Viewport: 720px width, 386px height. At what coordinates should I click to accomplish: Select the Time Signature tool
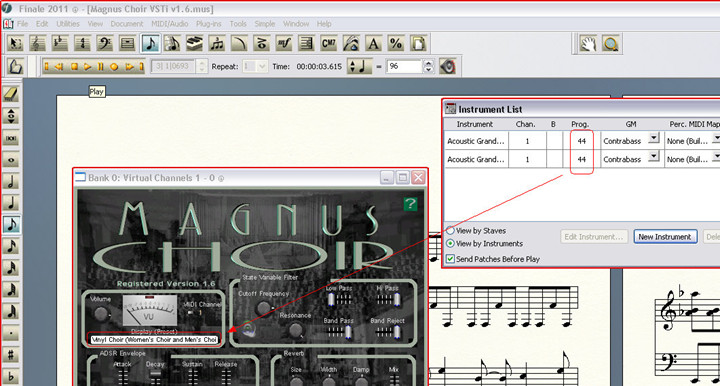tap(82, 44)
